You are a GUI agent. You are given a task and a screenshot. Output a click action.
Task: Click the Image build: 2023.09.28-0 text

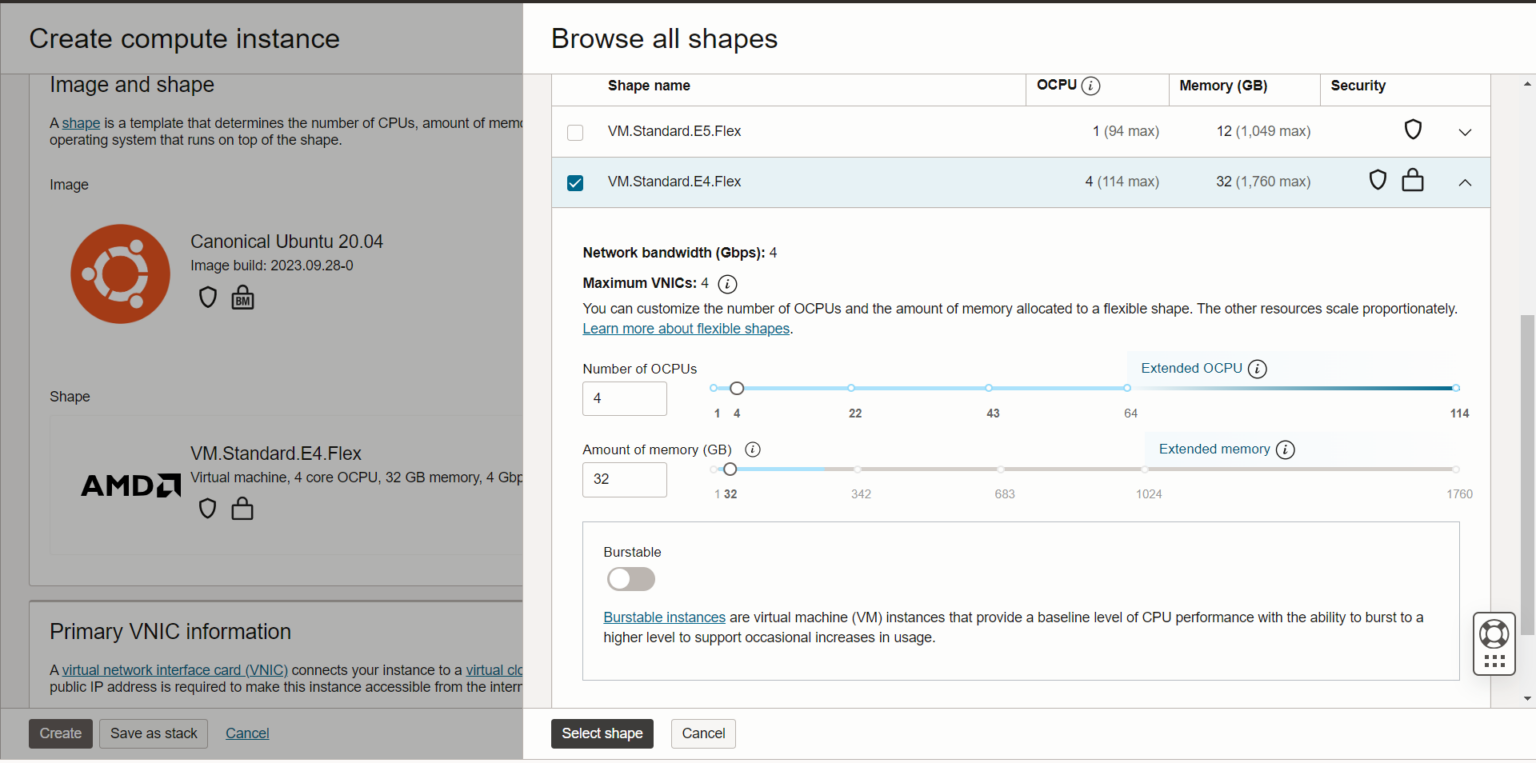coord(272,266)
